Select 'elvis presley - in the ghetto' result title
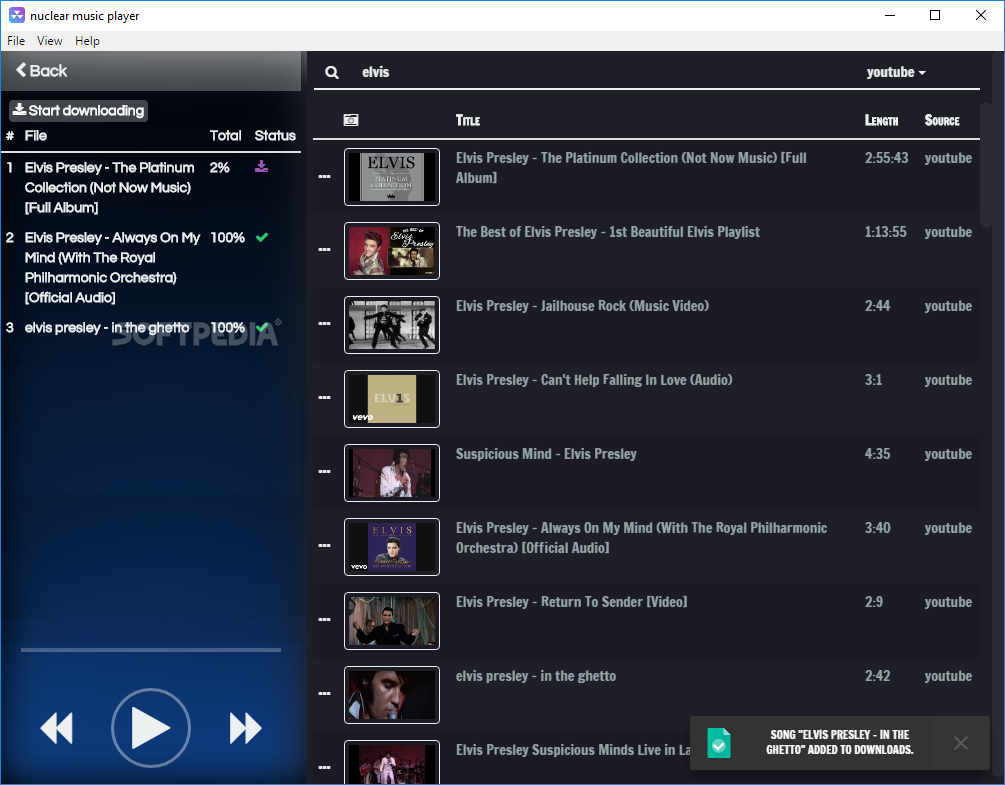This screenshot has width=1005, height=785. [536, 676]
